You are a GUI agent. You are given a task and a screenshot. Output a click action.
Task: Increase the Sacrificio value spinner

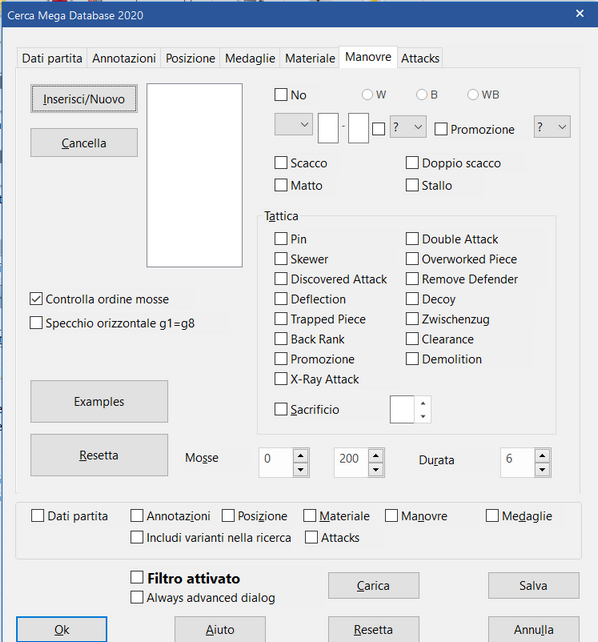tap(423, 403)
